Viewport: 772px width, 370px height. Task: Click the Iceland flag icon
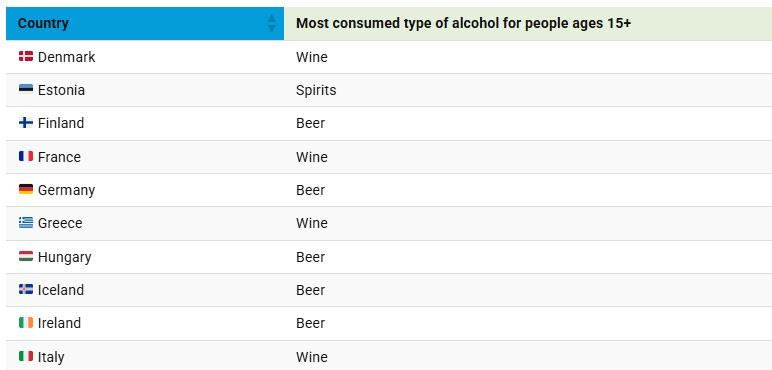click(26, 289)
